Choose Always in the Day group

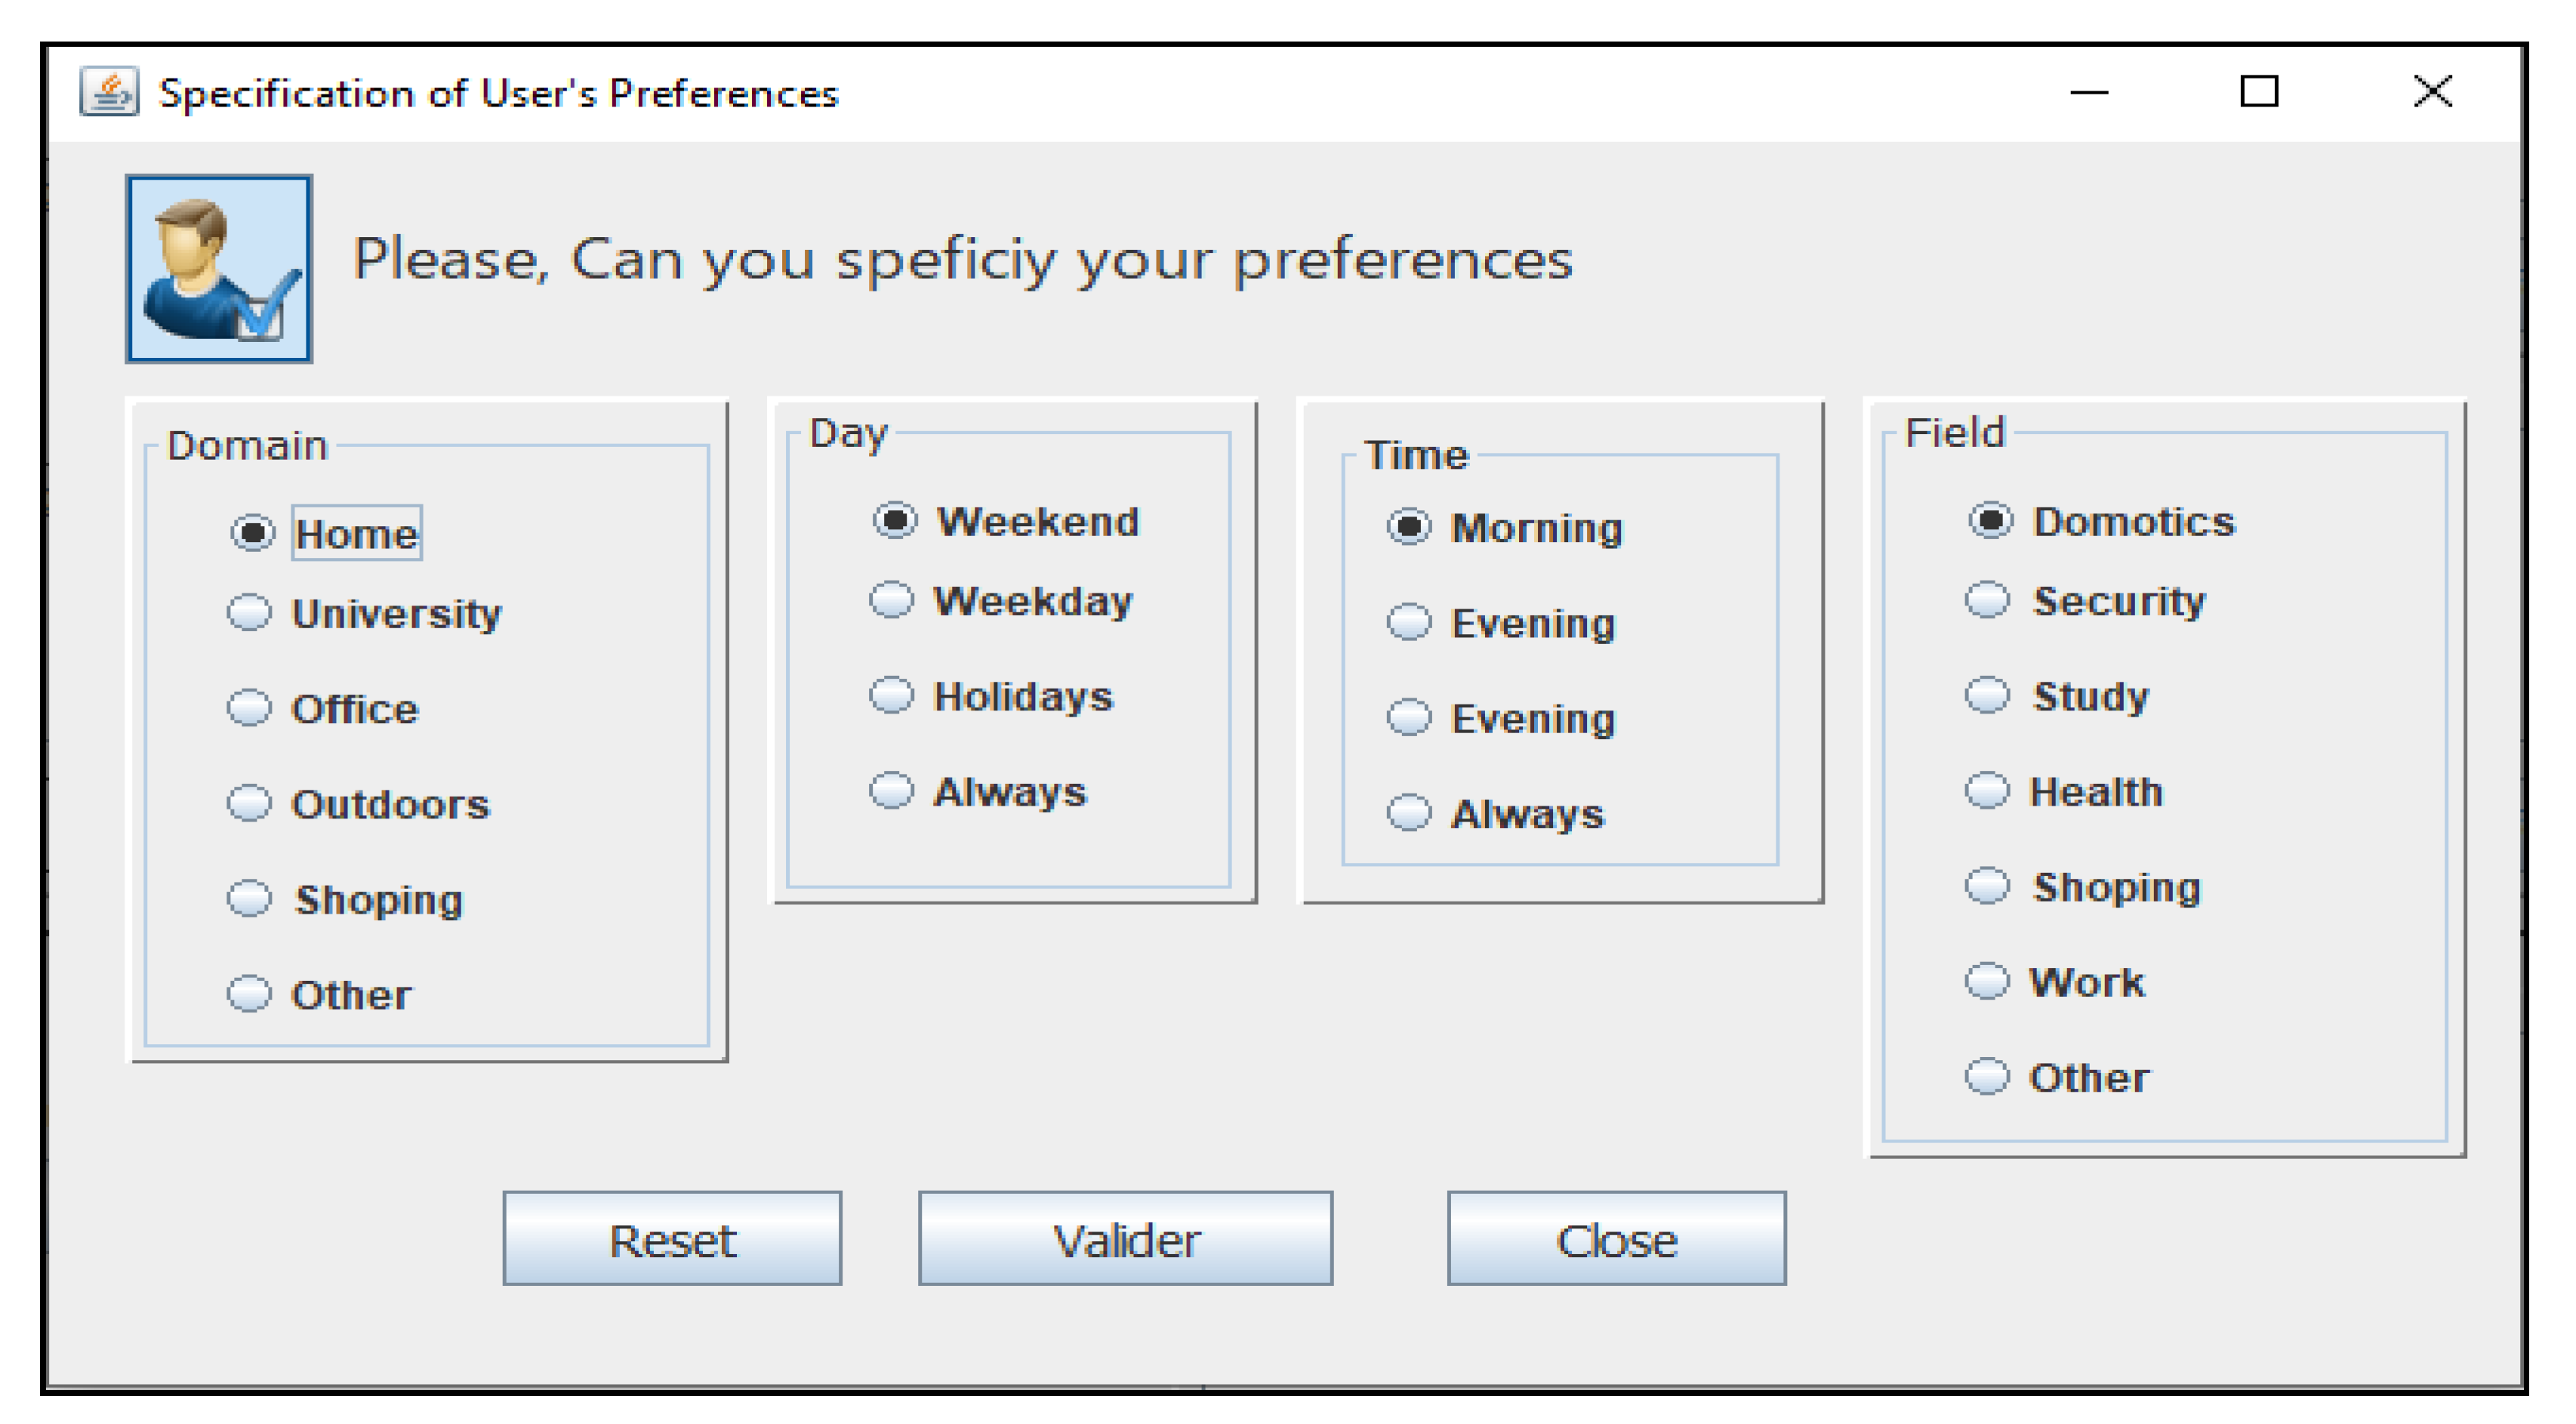coord(891,790)
